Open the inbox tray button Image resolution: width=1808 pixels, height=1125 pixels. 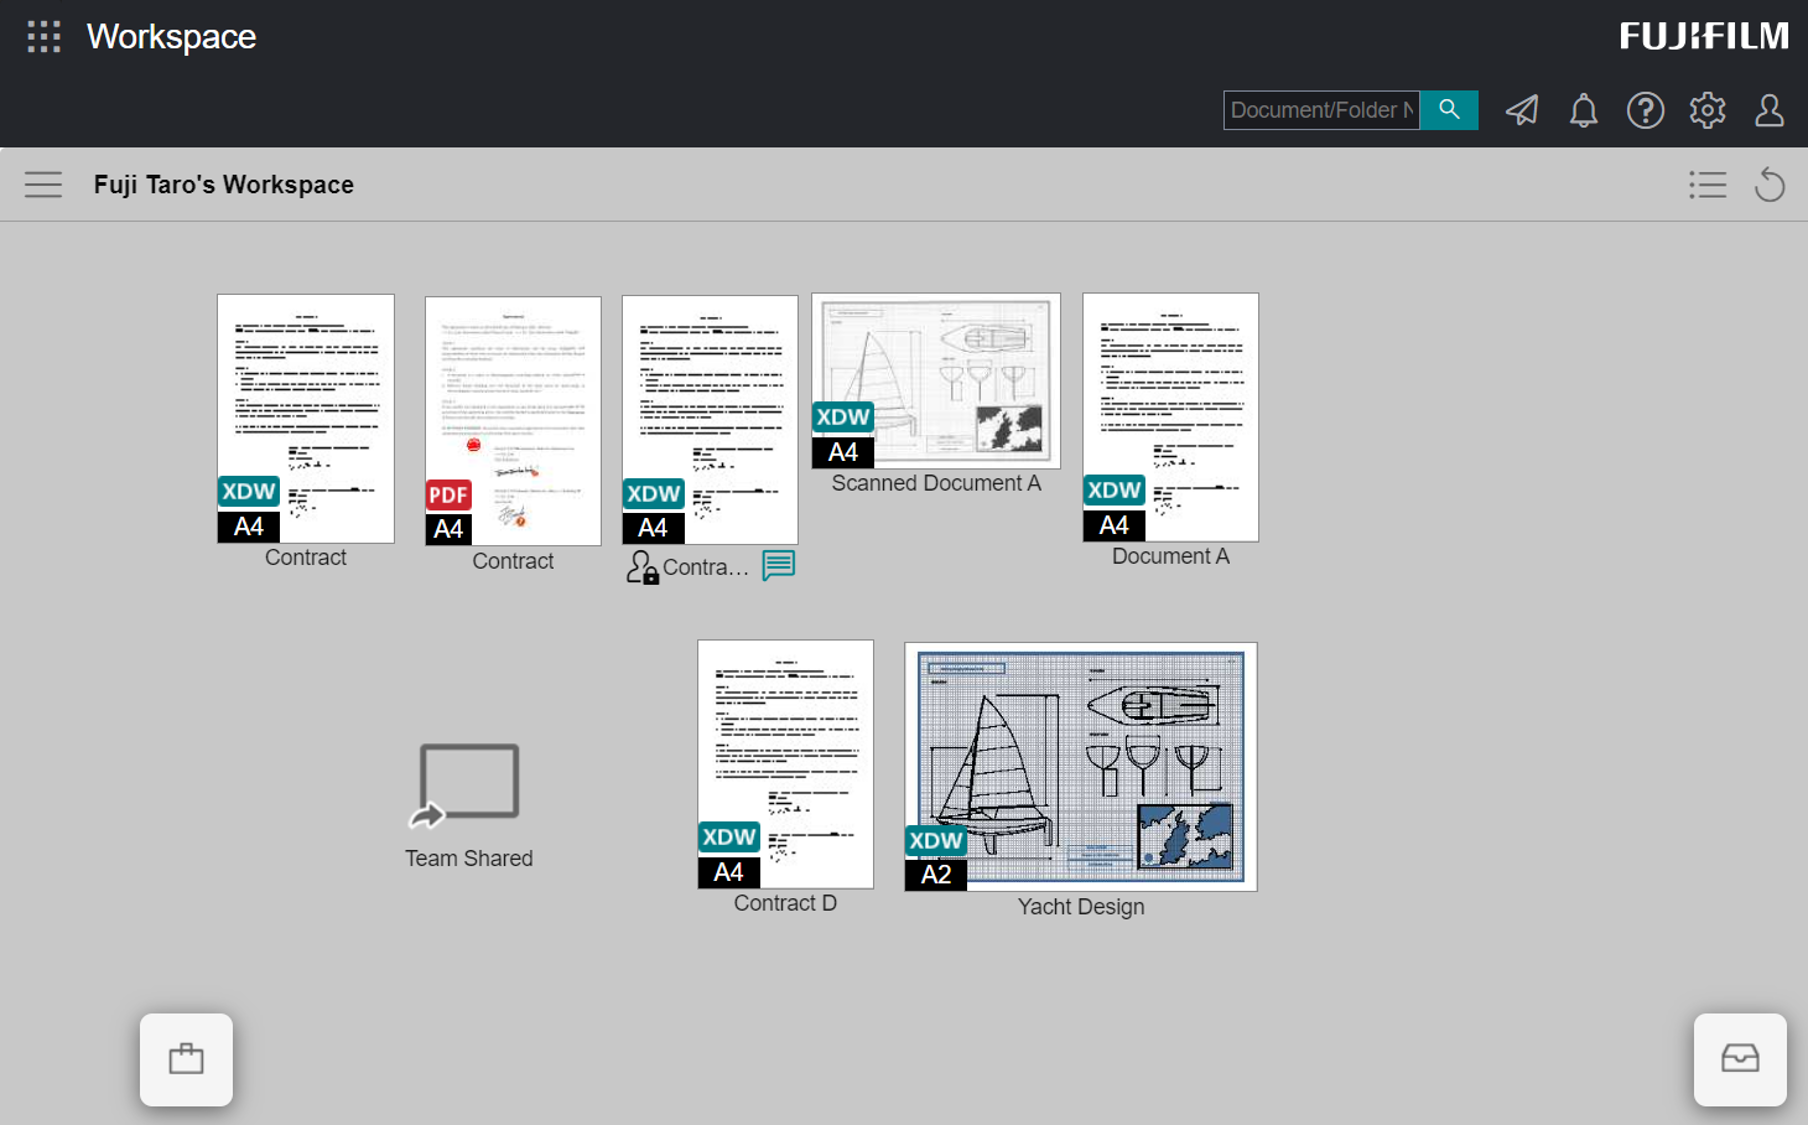pyautogui.click(x=1739, y=1059)
